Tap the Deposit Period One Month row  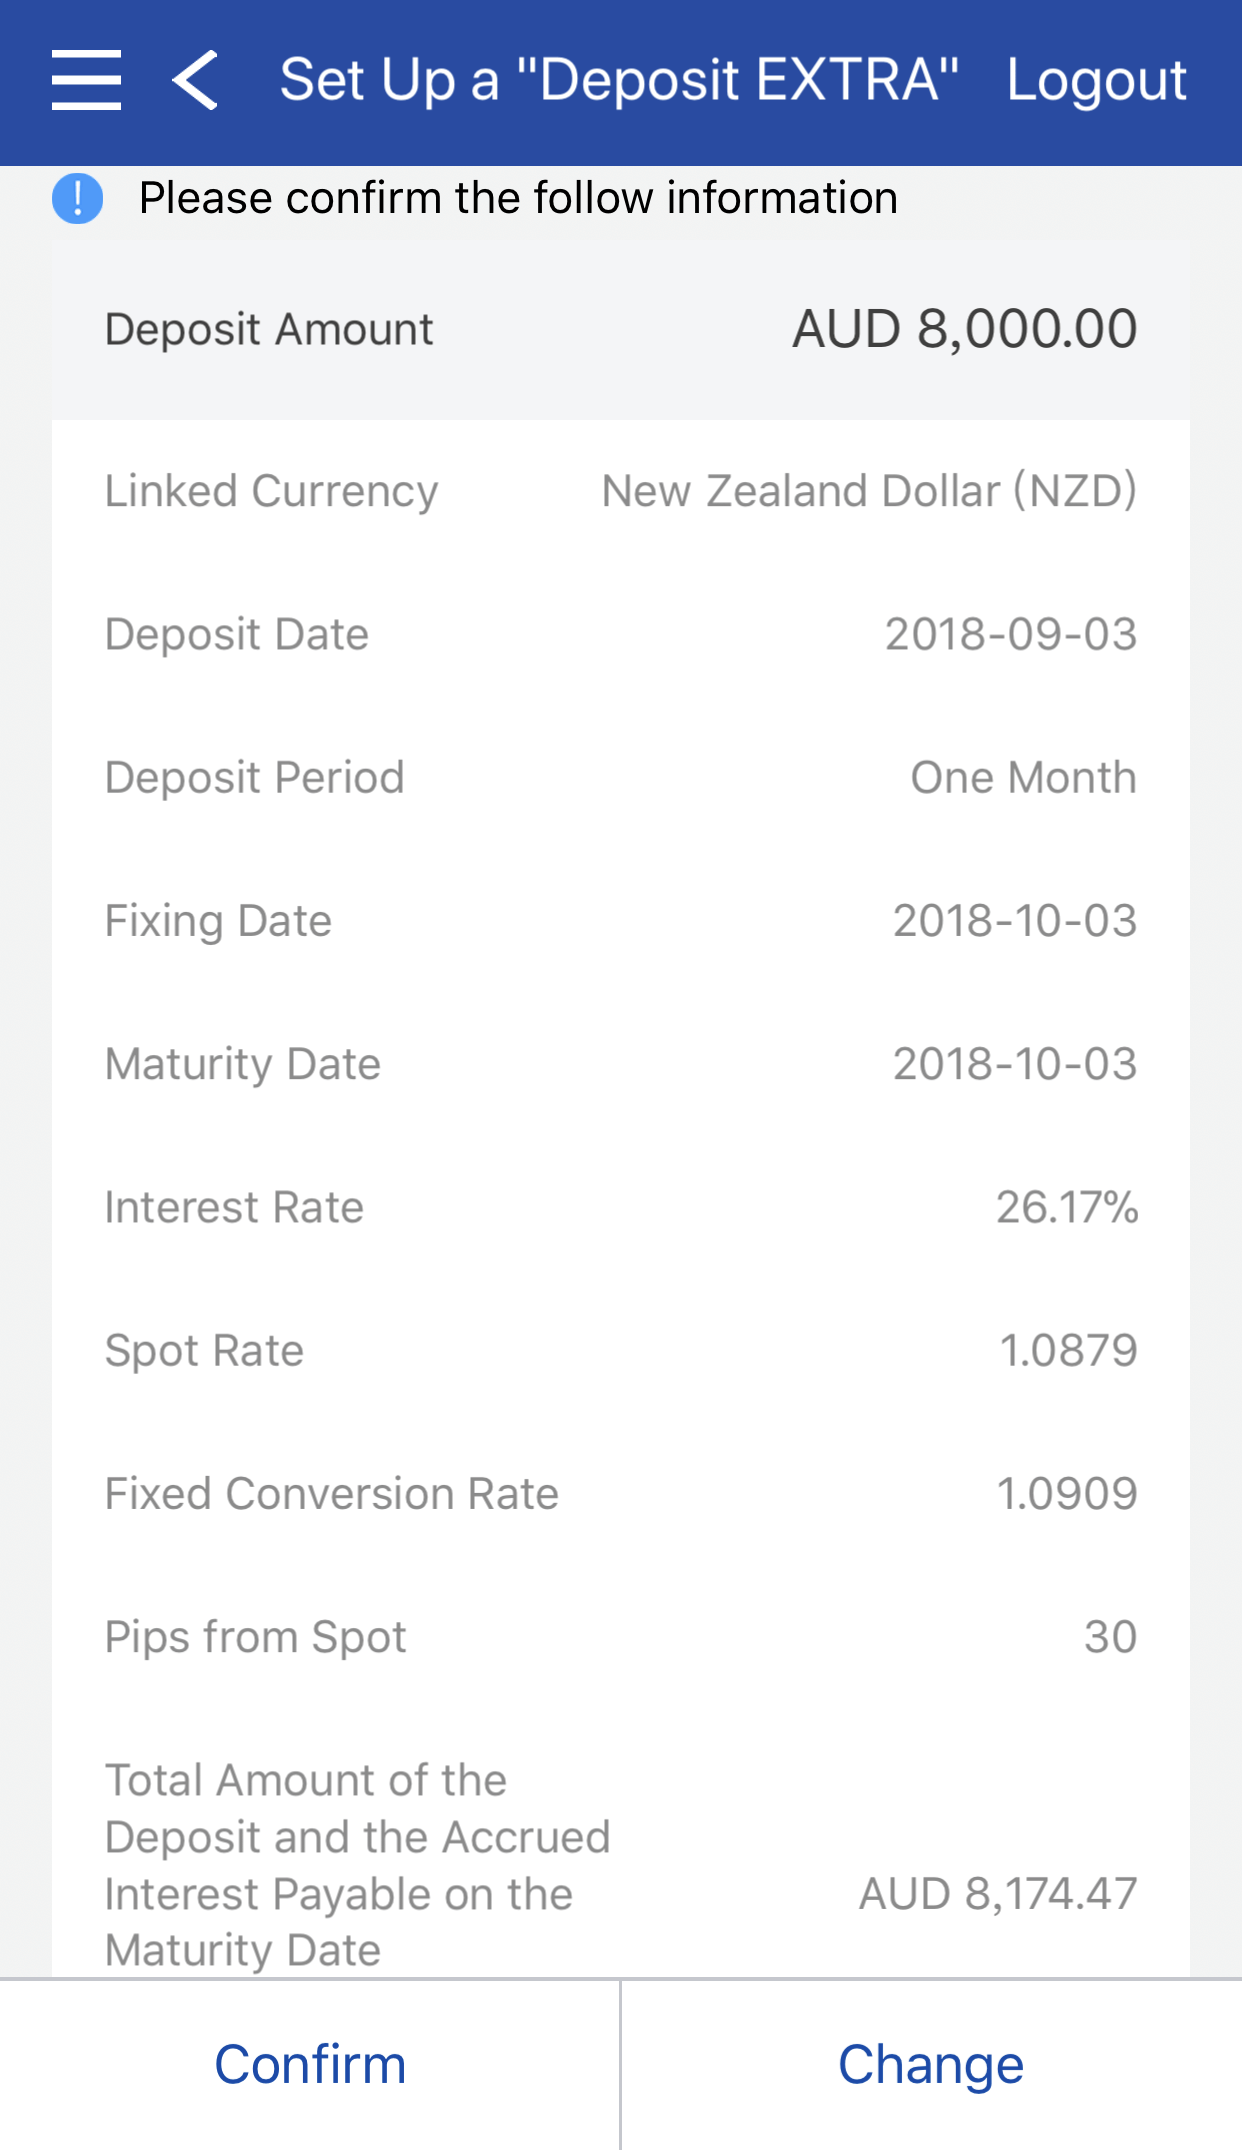point(620,777)
